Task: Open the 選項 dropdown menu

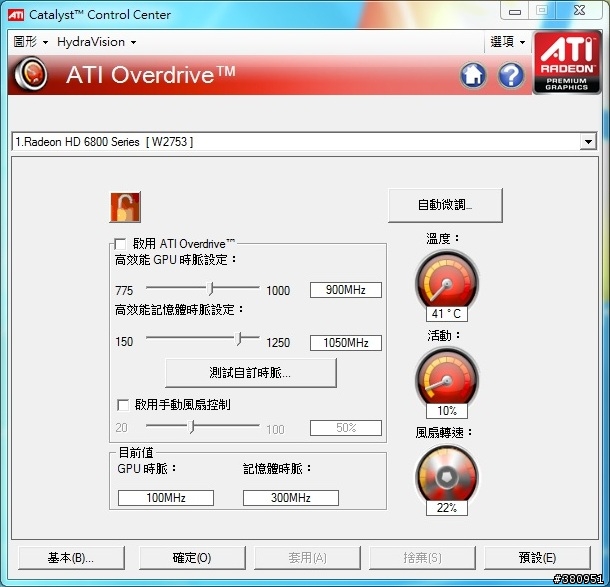Action: pos(508,42)
